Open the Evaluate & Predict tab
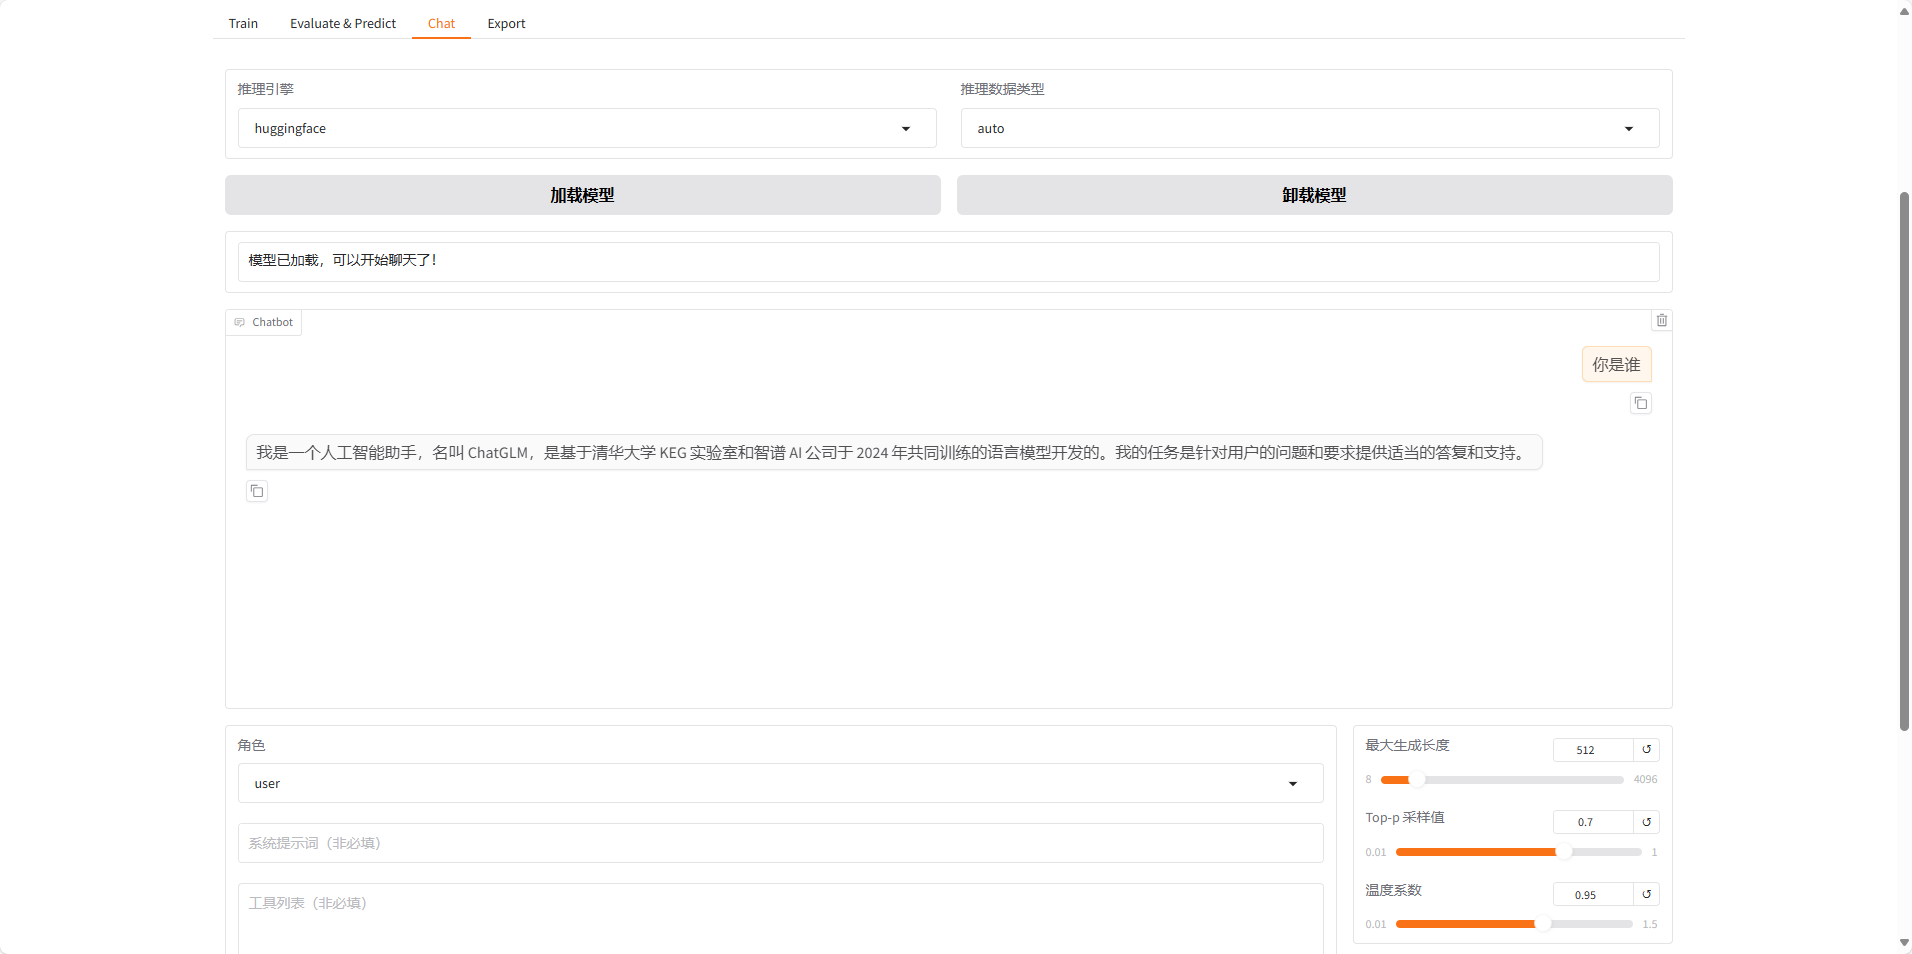1912x954 pixels. [x=343, y=23]
